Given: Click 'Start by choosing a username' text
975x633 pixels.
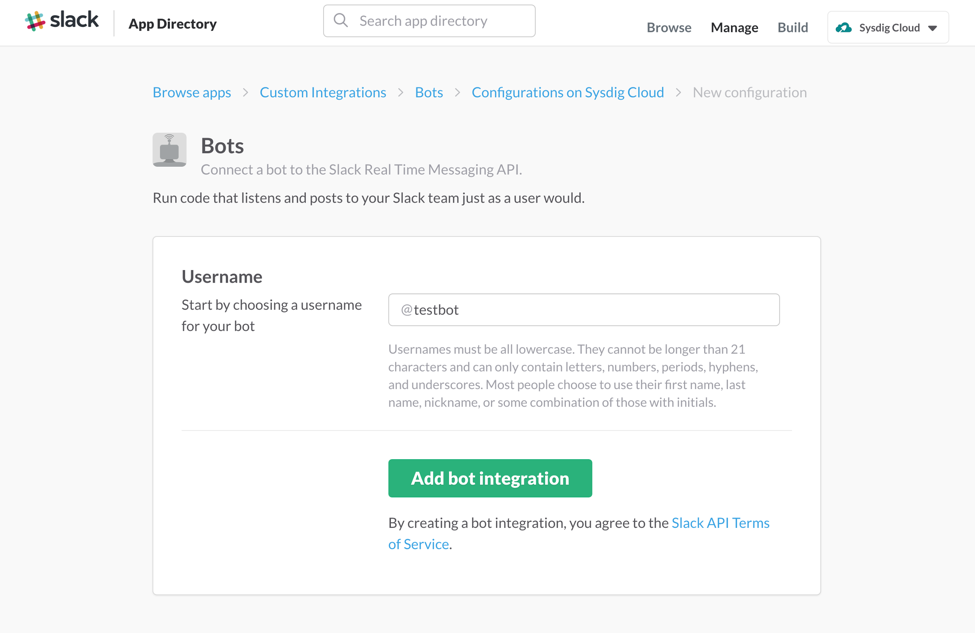Looking at the screenshot, I should coord(271,315).
